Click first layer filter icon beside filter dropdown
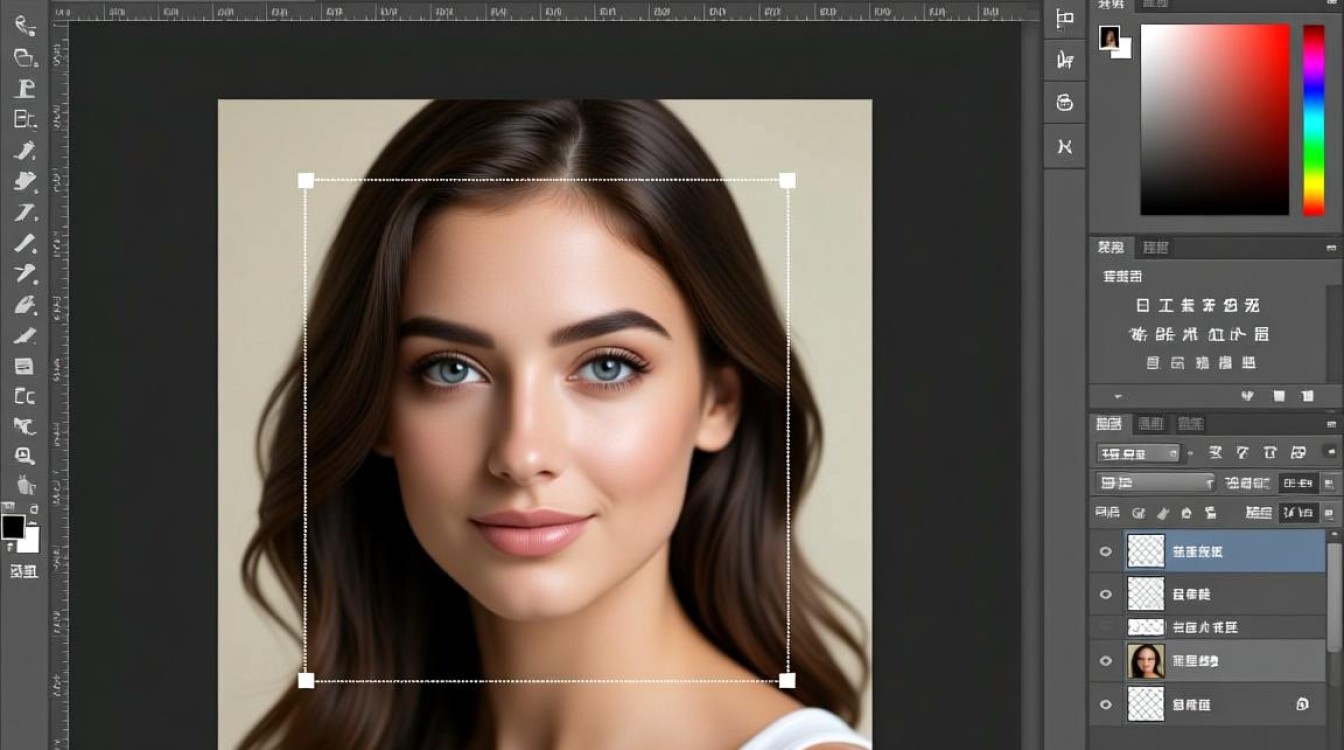This screenshot has height=750, width=1344. 1216,453
